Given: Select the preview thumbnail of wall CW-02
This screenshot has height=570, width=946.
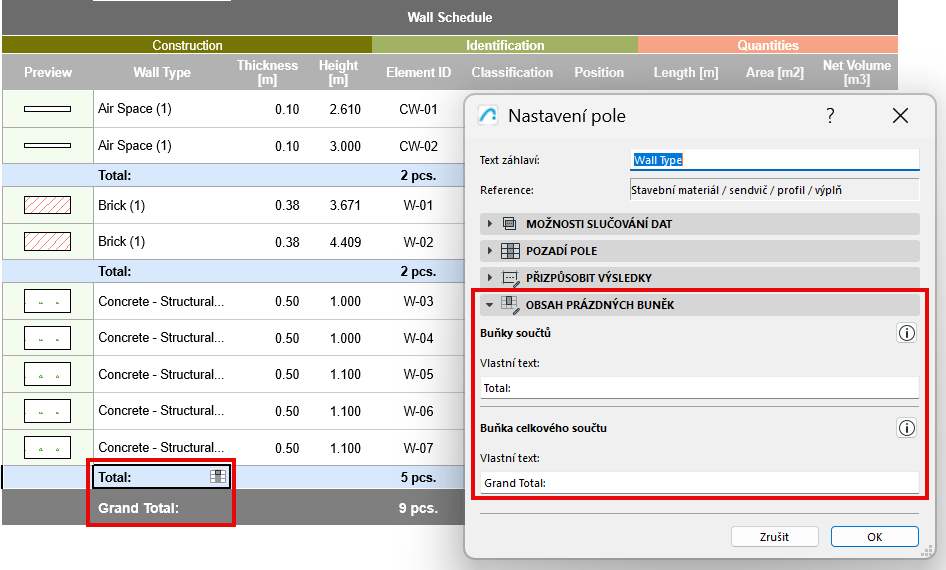Looking at the screenshot, I should pyautogui.click(x=47, y=145).
